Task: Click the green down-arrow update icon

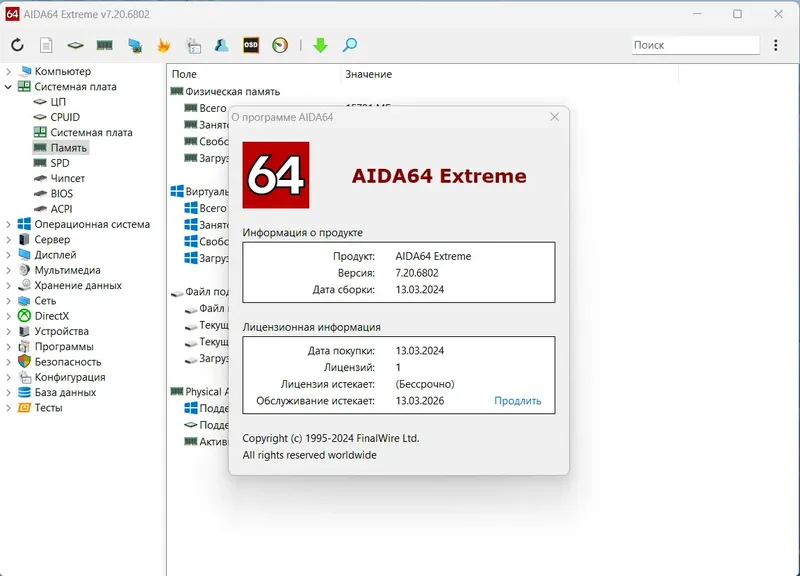Action: 320,45
